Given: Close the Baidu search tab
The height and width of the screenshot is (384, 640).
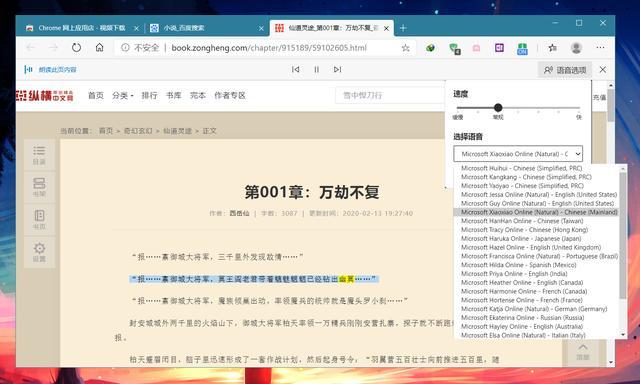Looking at the screenshot, I should point(261,28).
